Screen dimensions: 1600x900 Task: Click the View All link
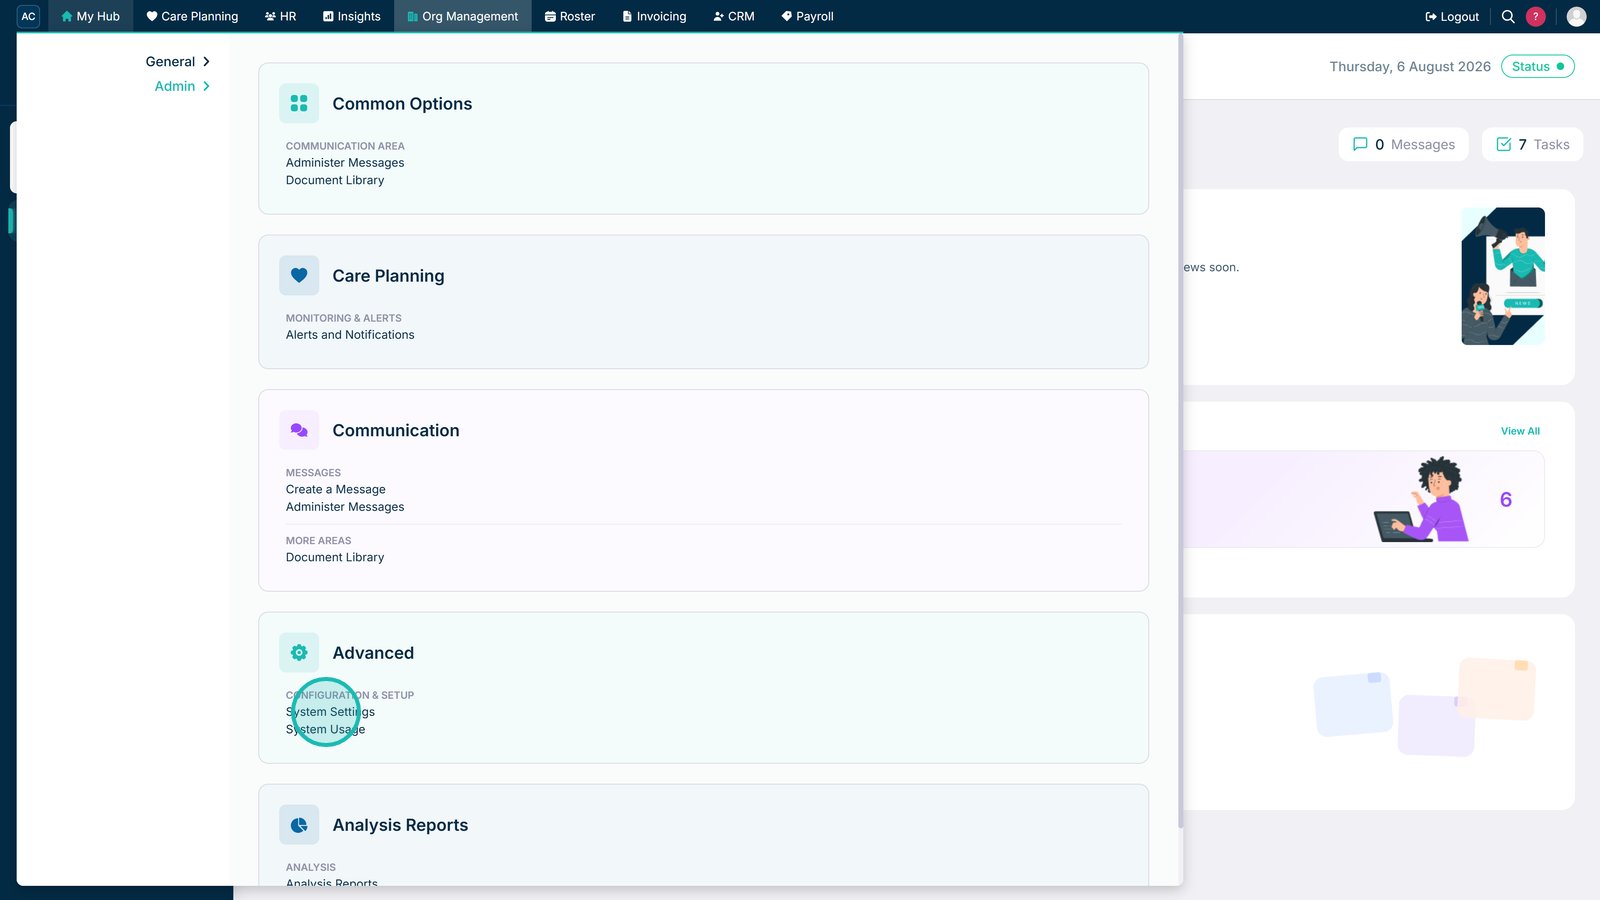tap(1520, 431)
